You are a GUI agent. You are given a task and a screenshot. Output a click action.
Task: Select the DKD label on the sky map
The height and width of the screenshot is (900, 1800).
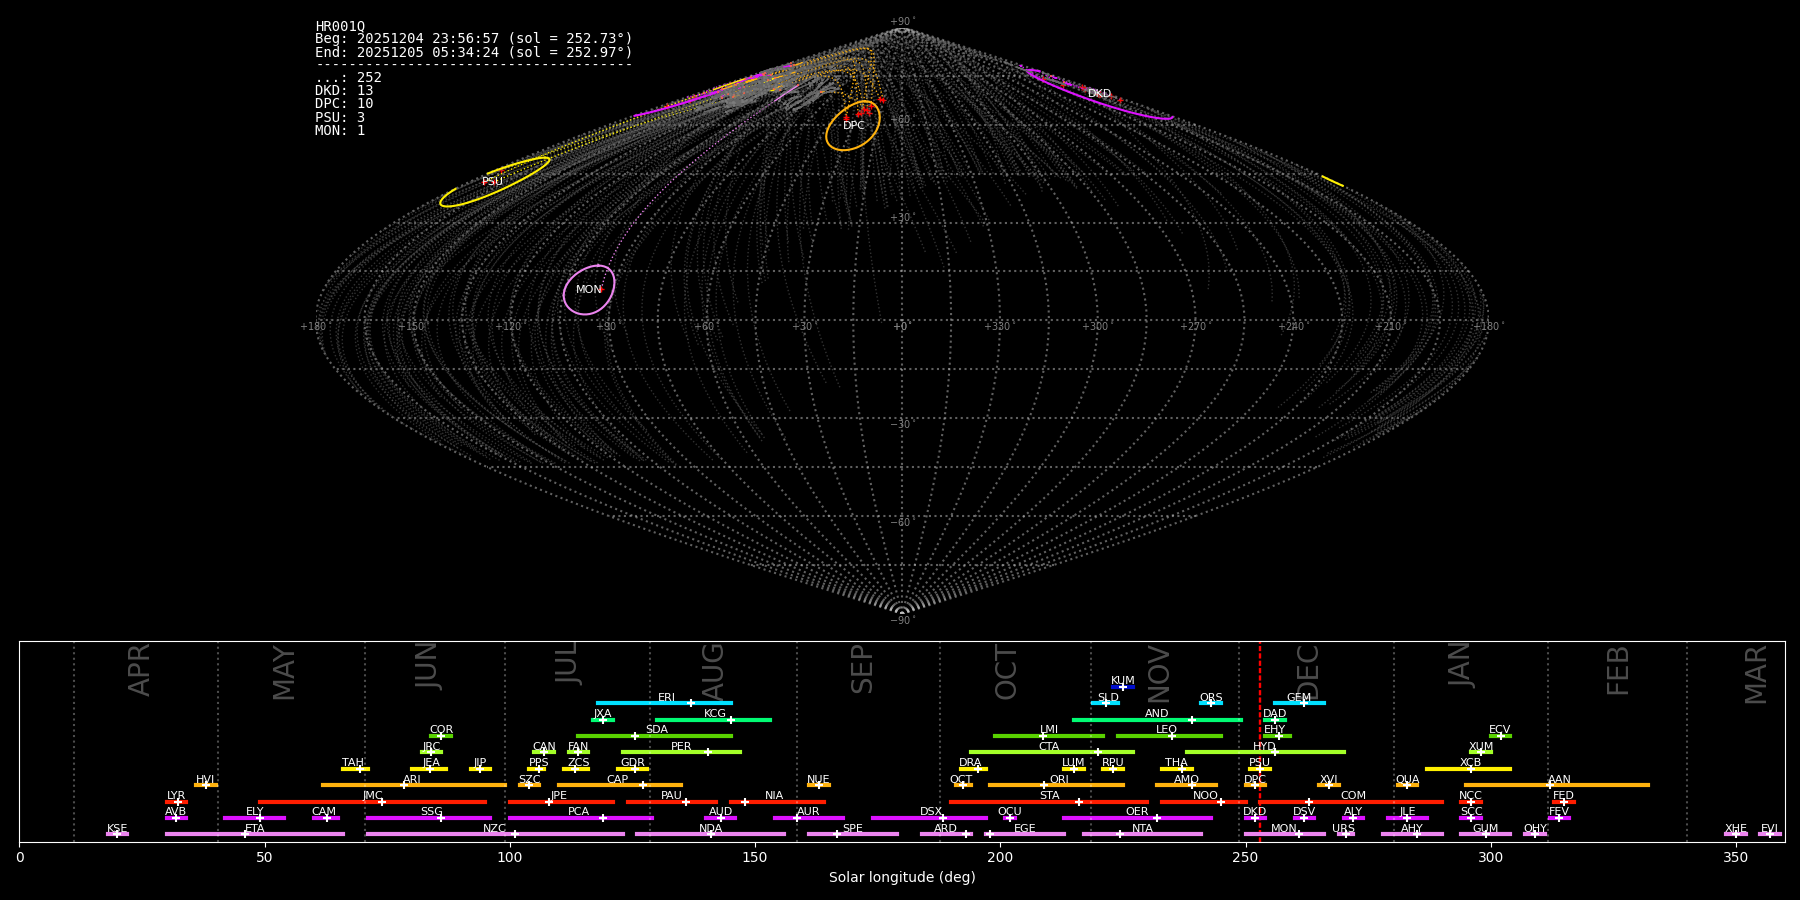click(1099, 94)
